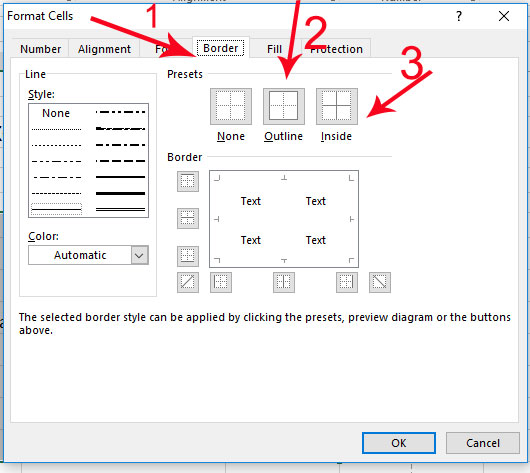Select the Border tab
Viewport: 530px width, 473px height.
(221, 48)
